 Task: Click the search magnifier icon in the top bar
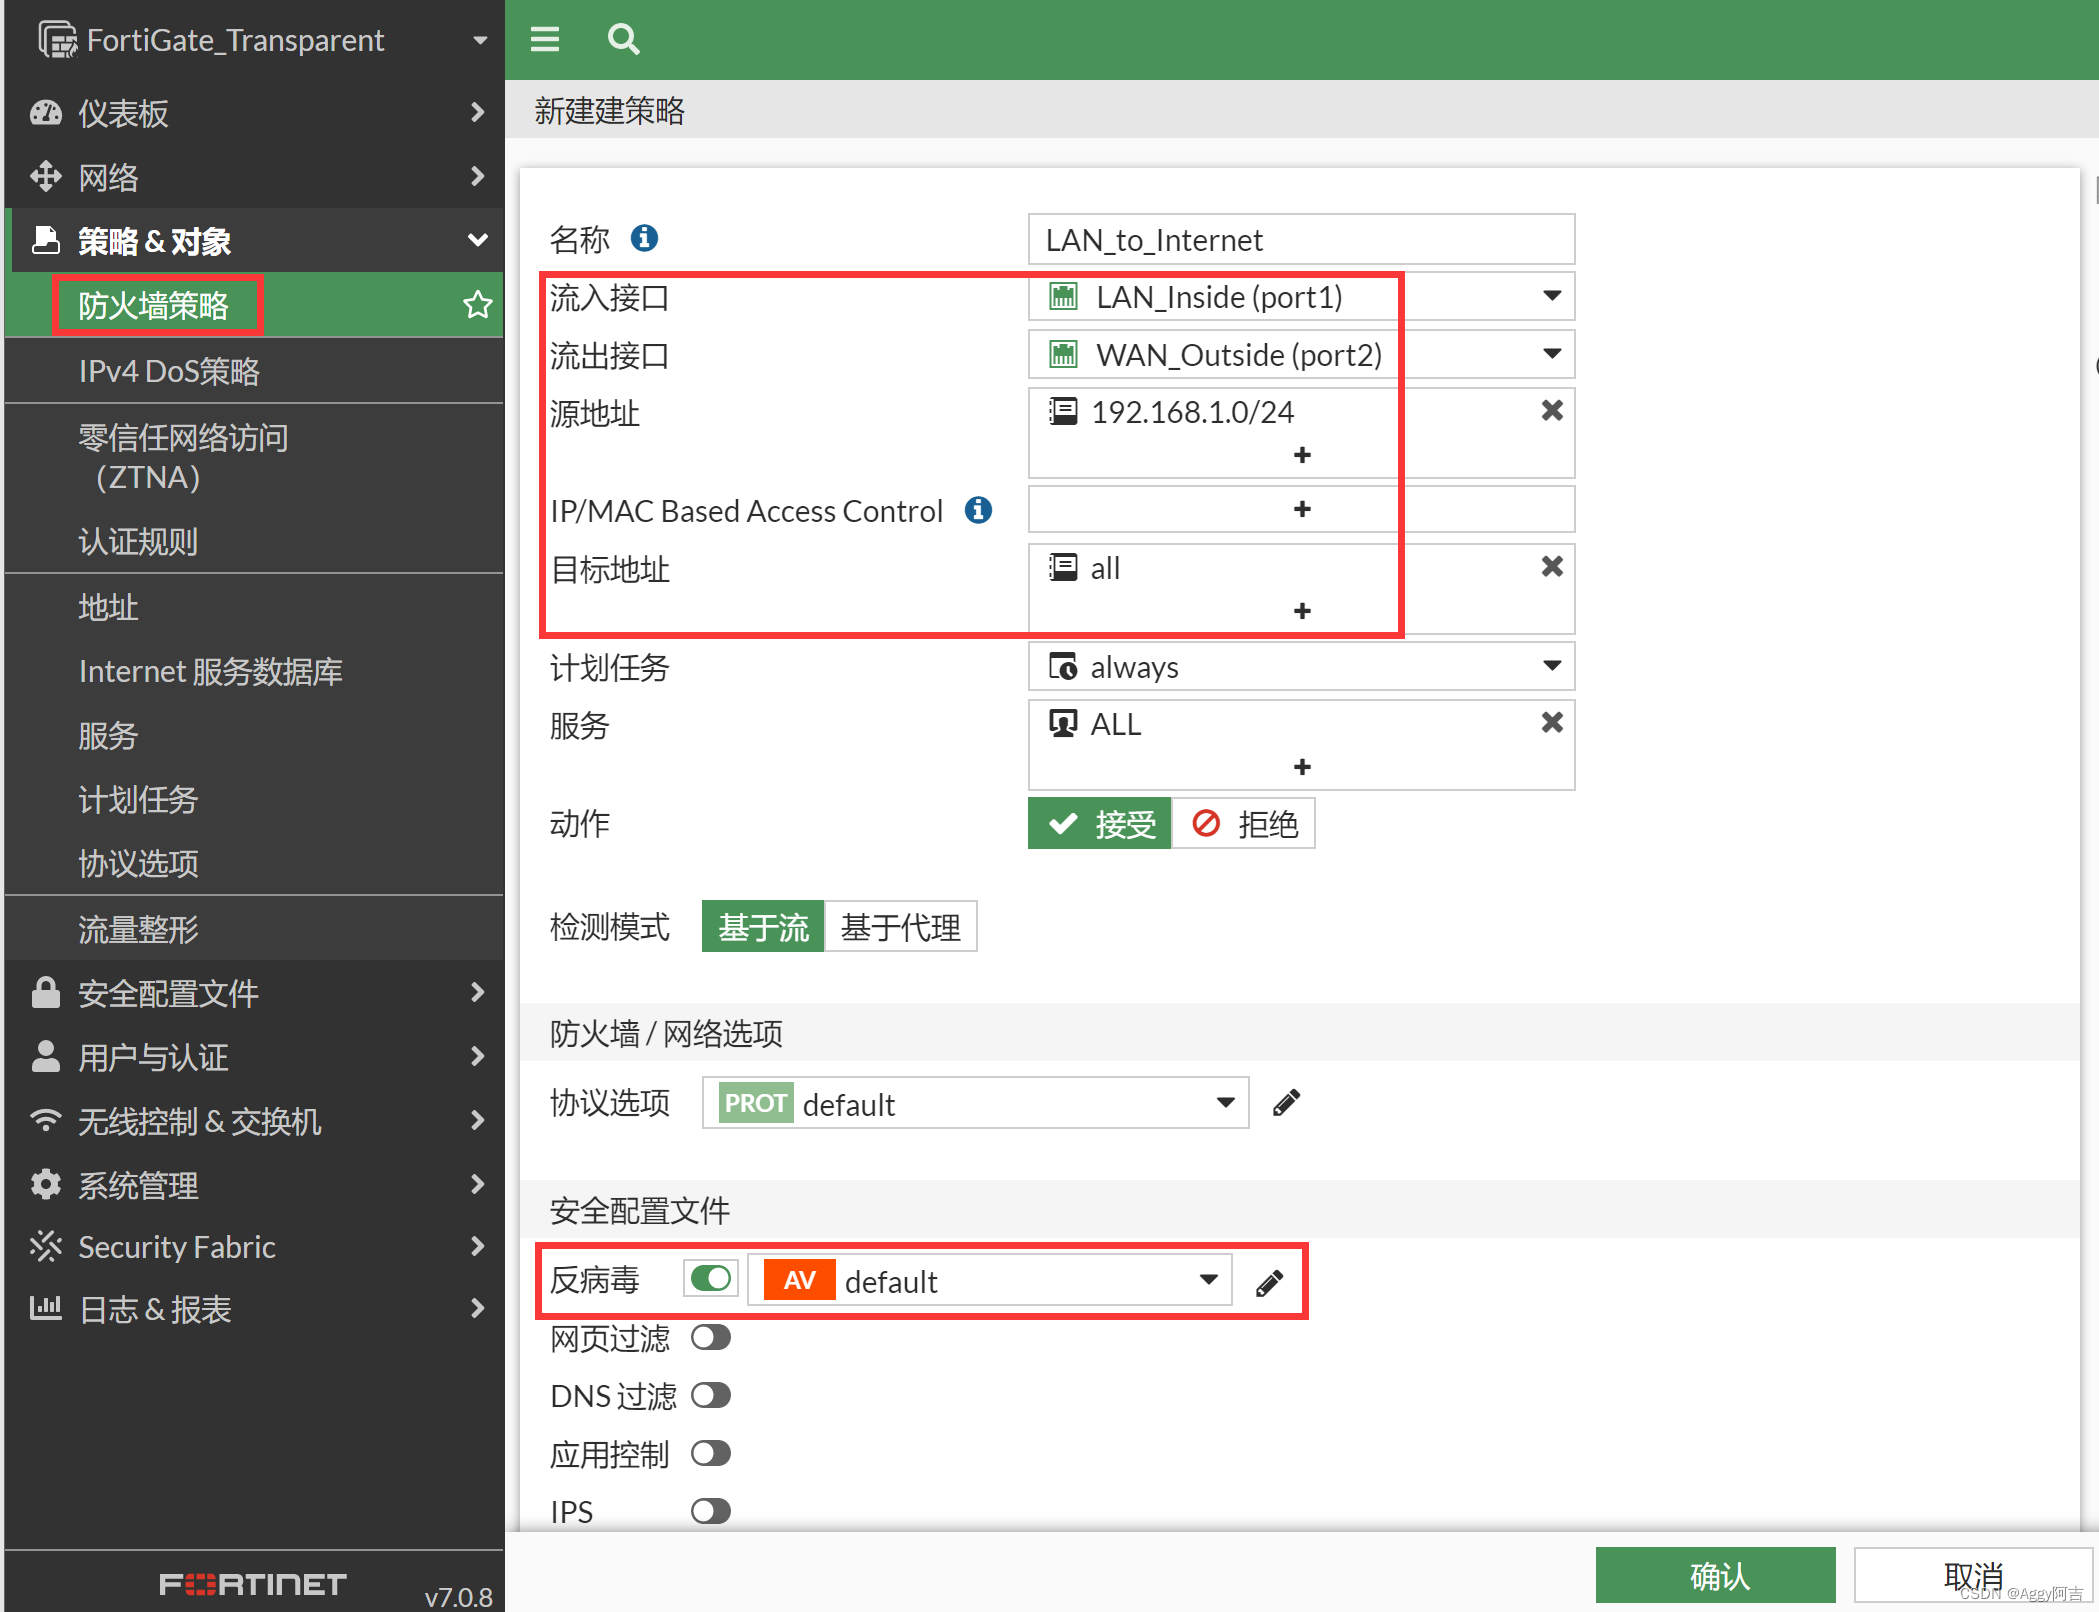pos(623,39)
